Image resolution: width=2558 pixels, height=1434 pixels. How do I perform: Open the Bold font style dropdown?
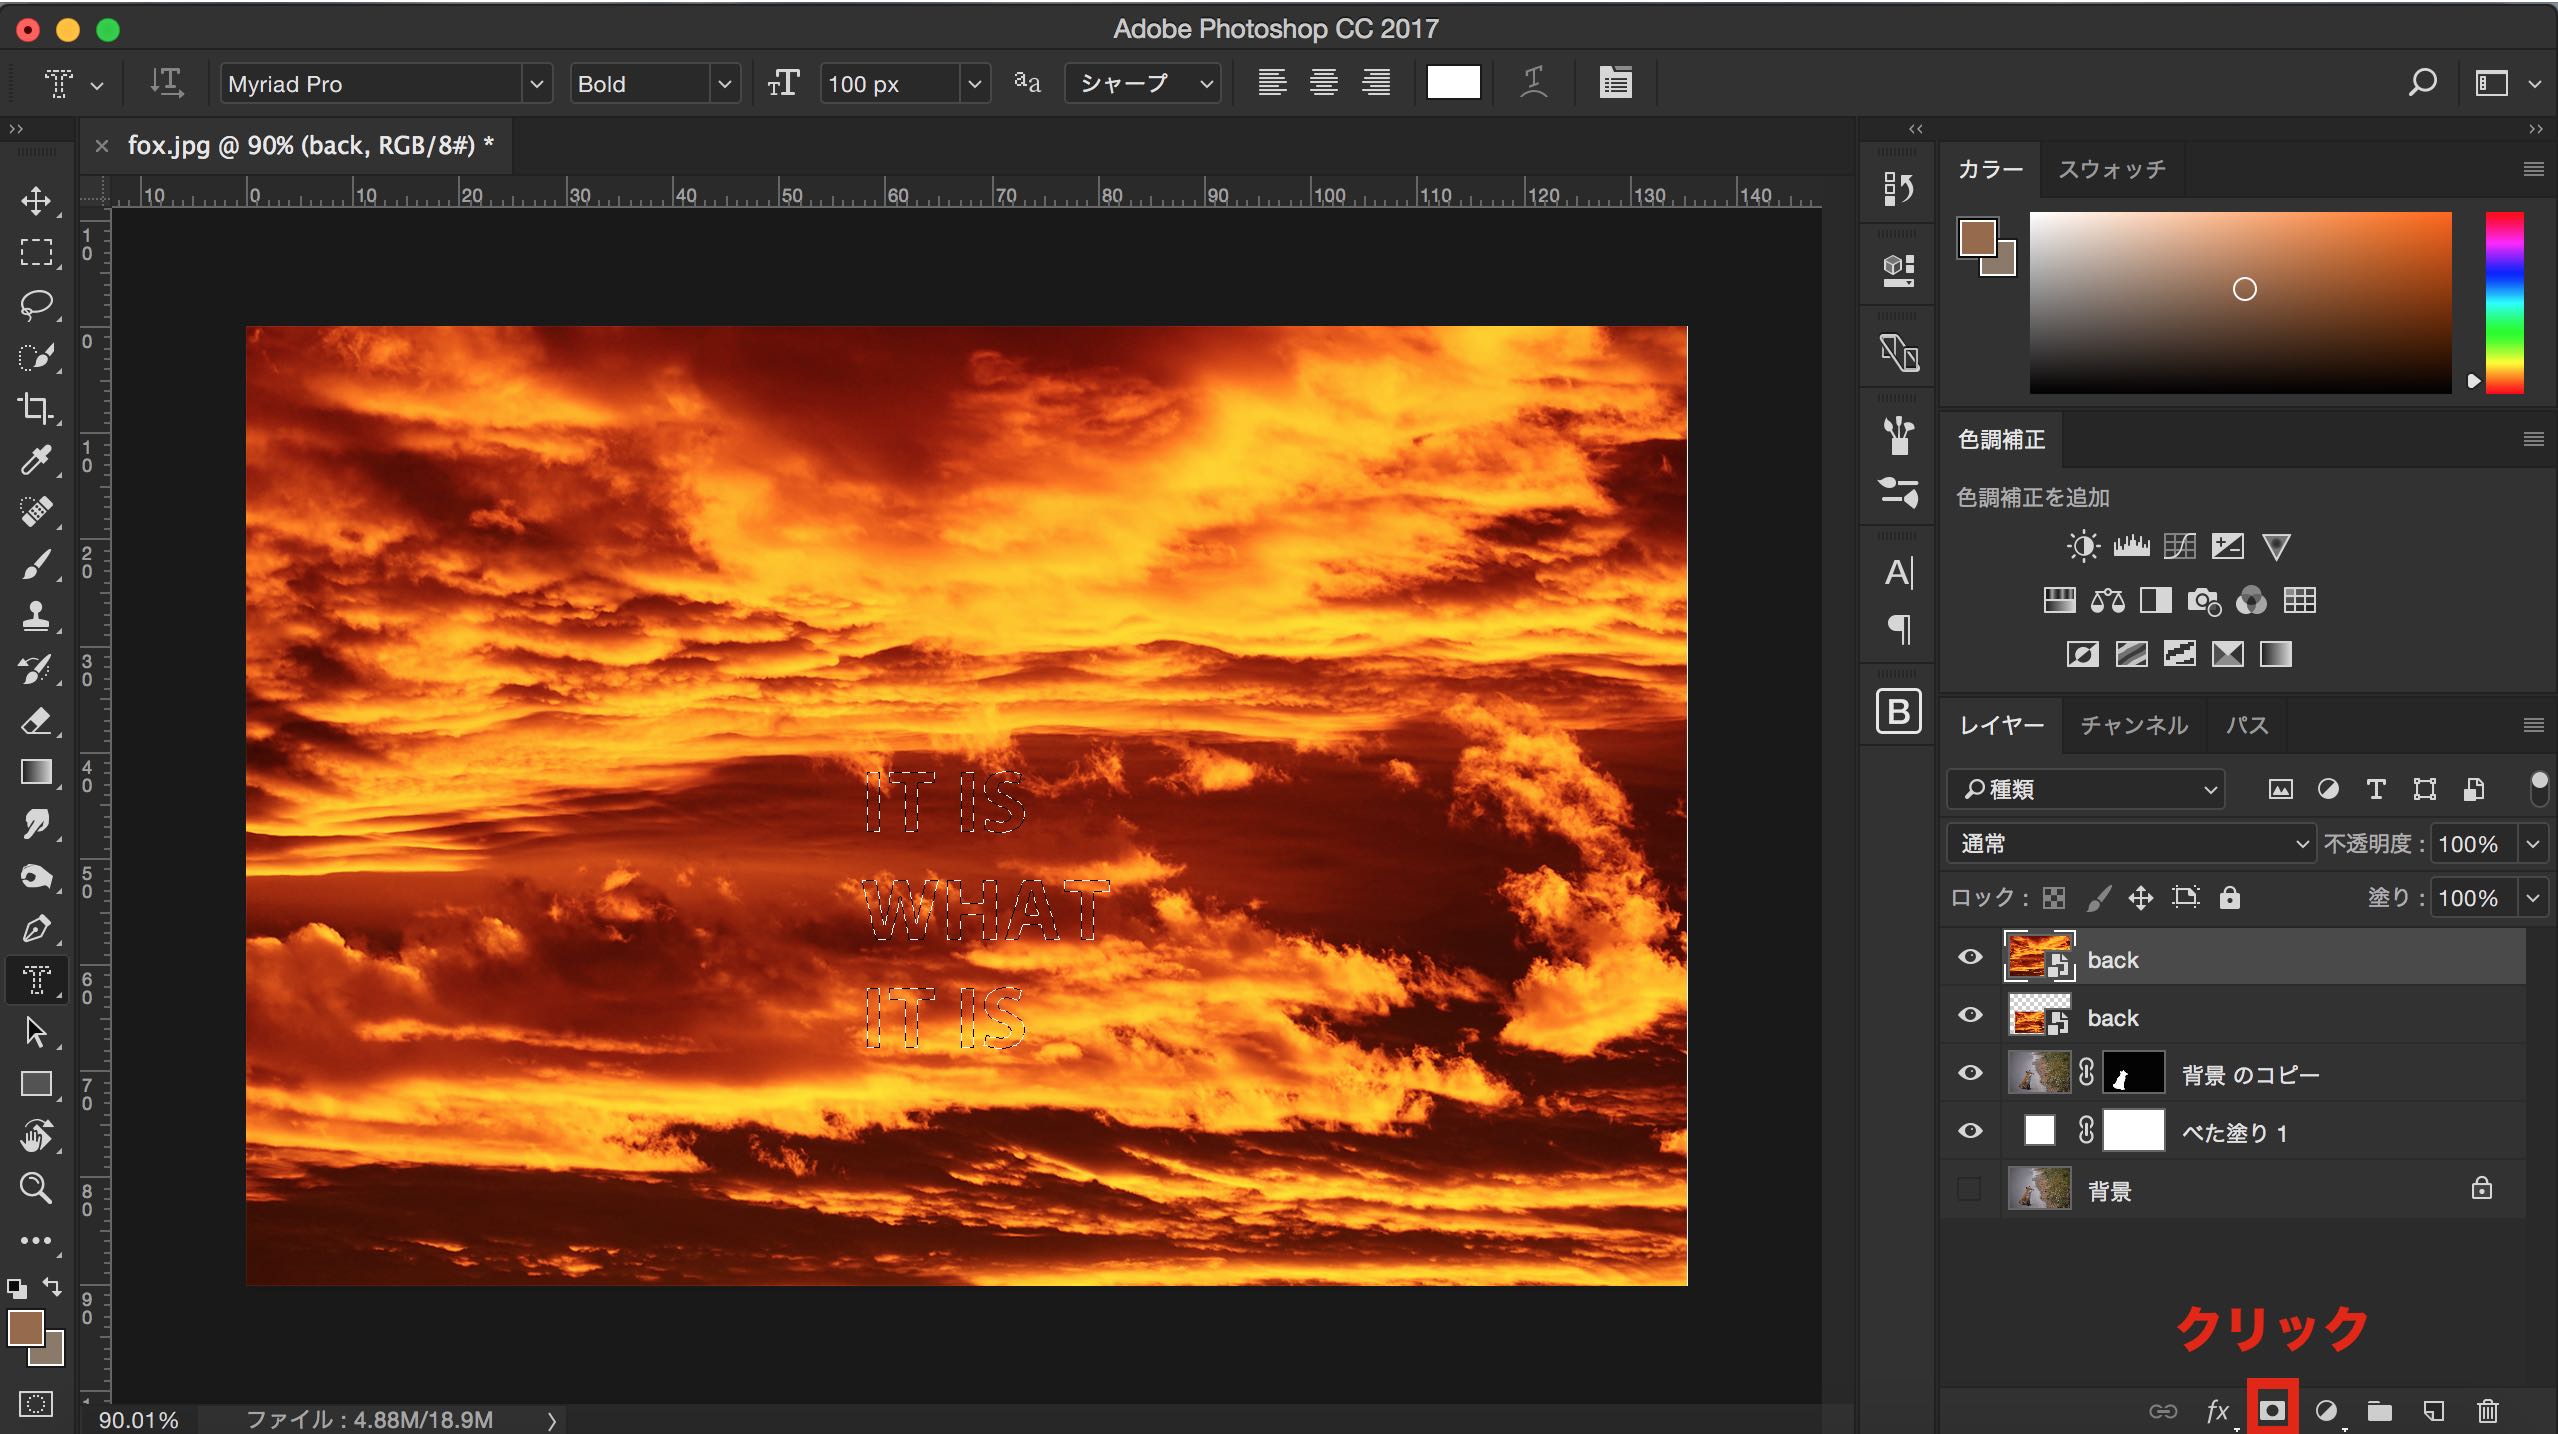point(724,84)
